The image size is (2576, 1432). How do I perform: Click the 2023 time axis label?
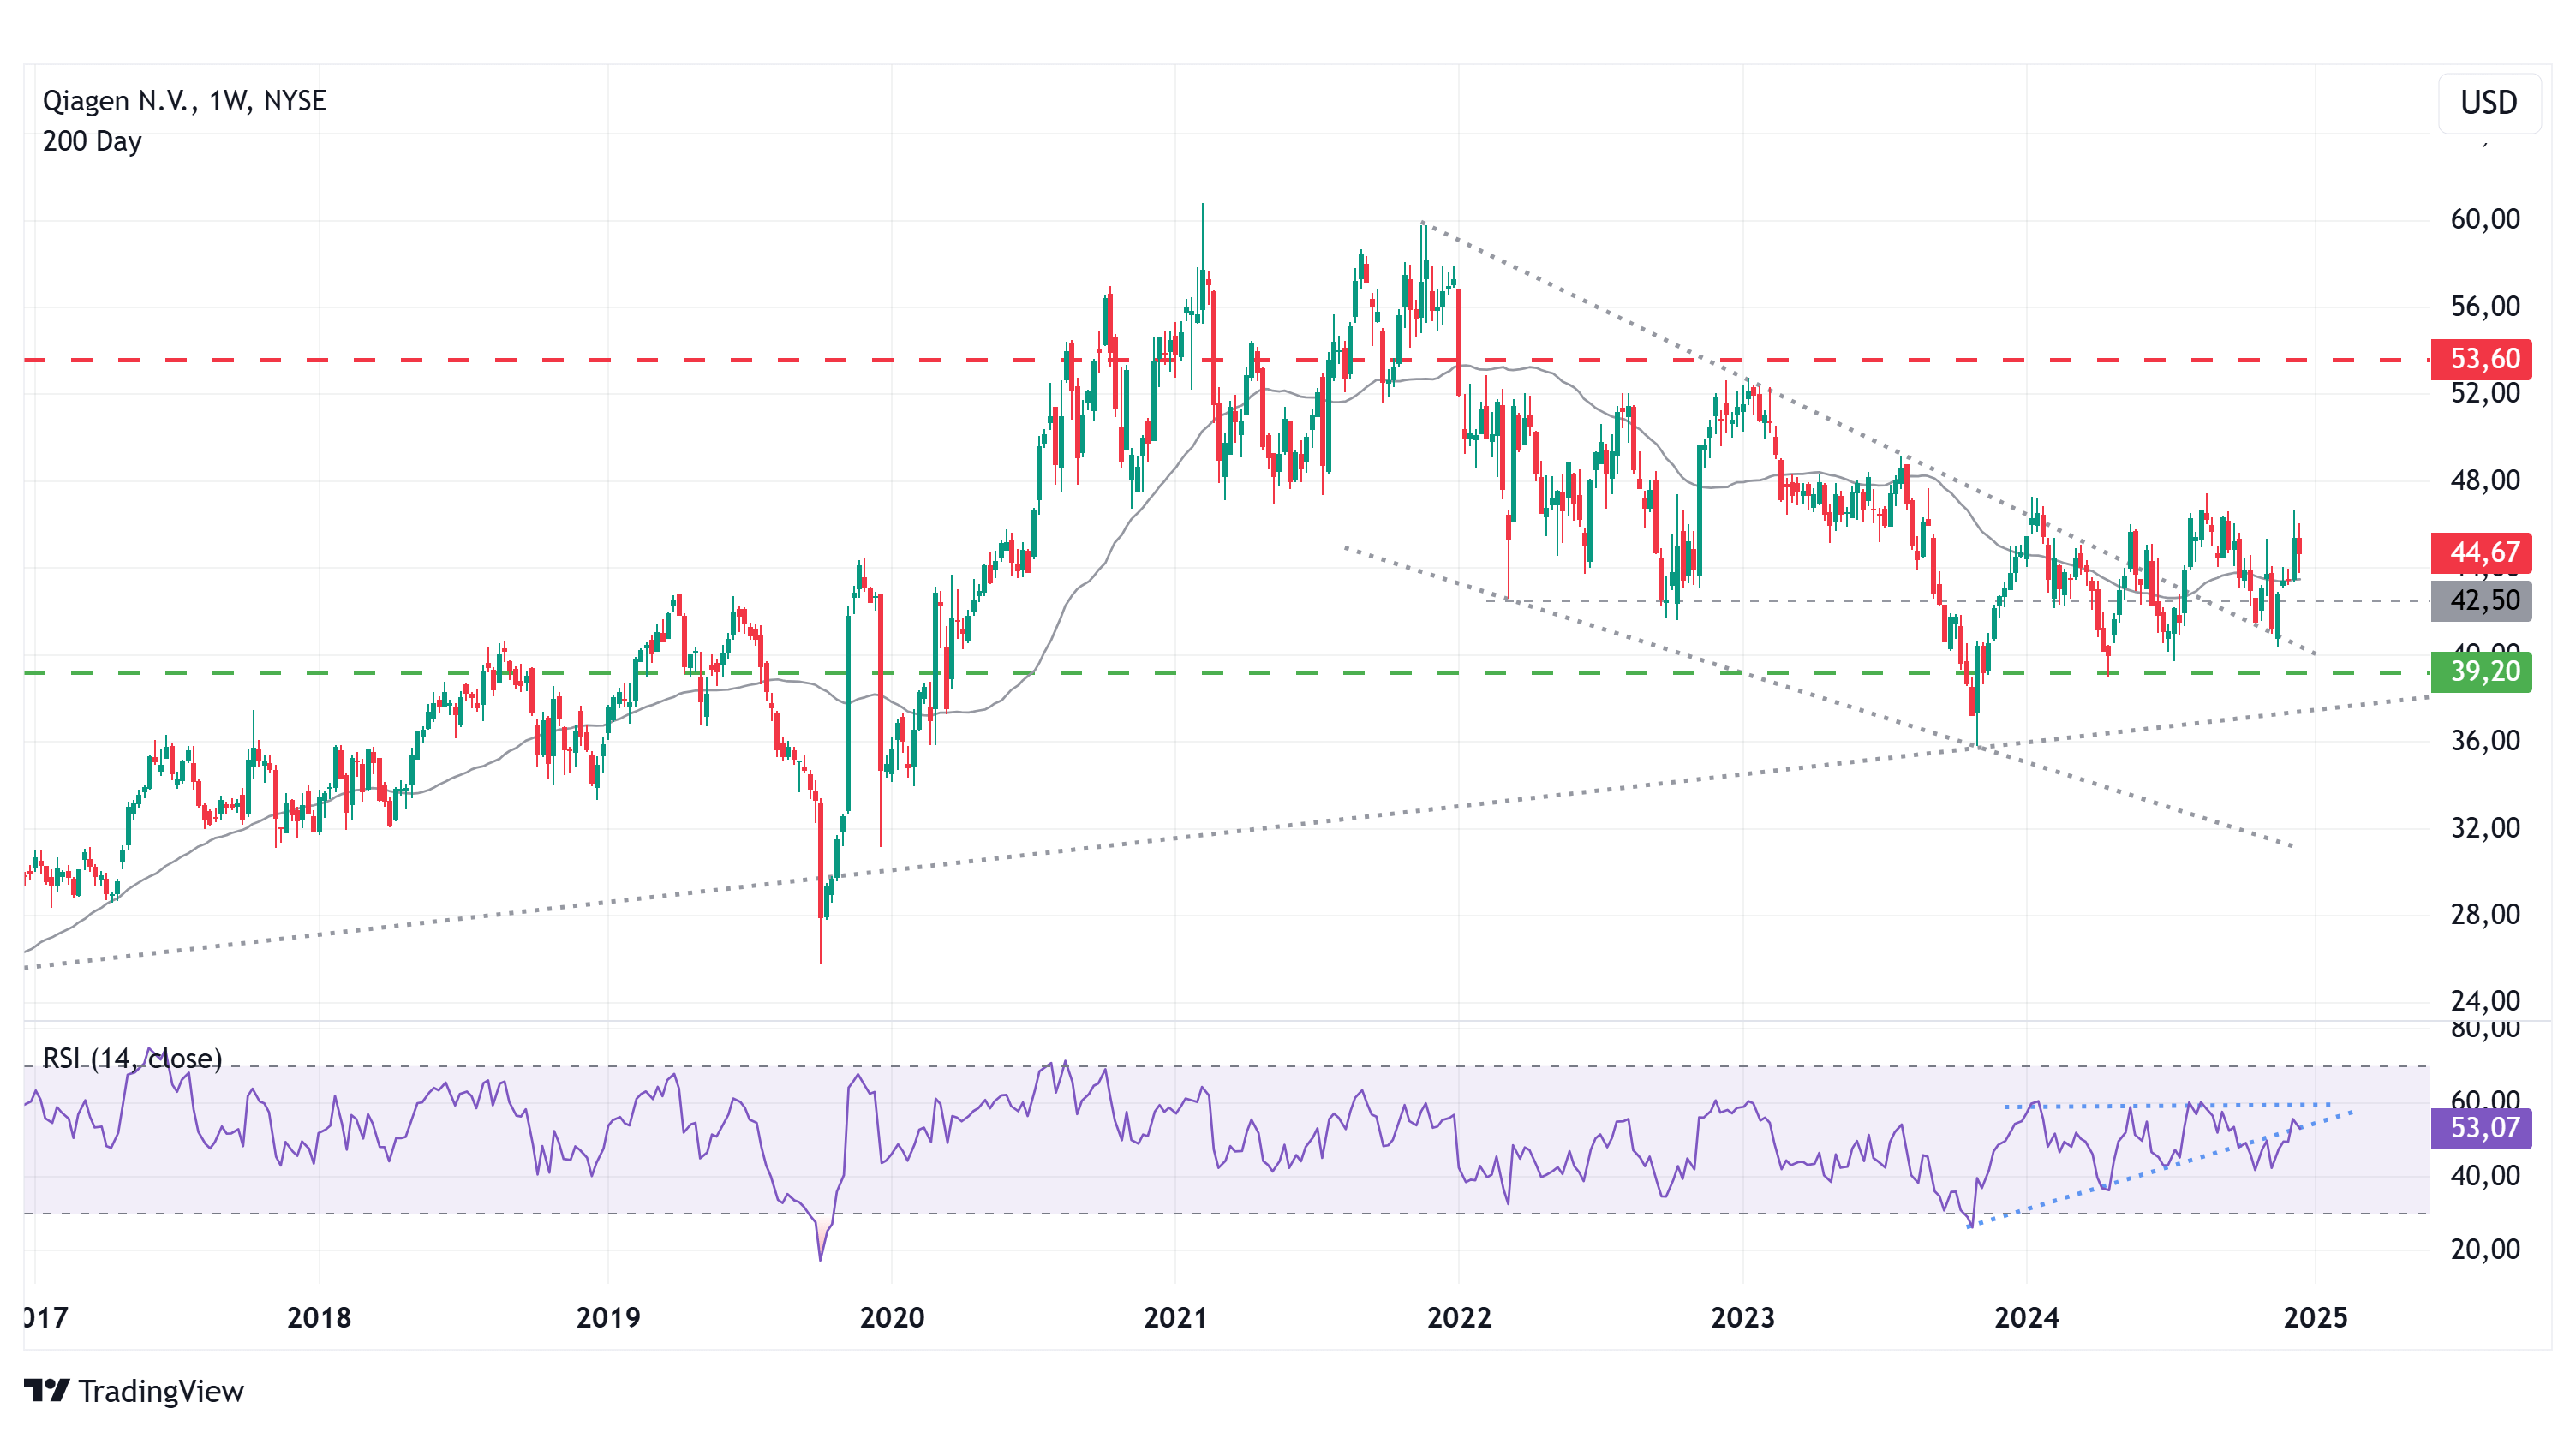pos(1743,1318)
